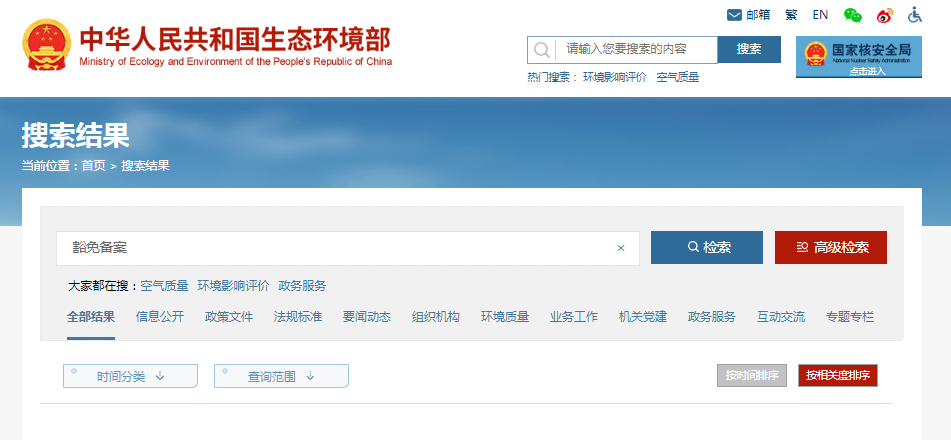Click the 首页 breadcrumb link

click(93, 166)
